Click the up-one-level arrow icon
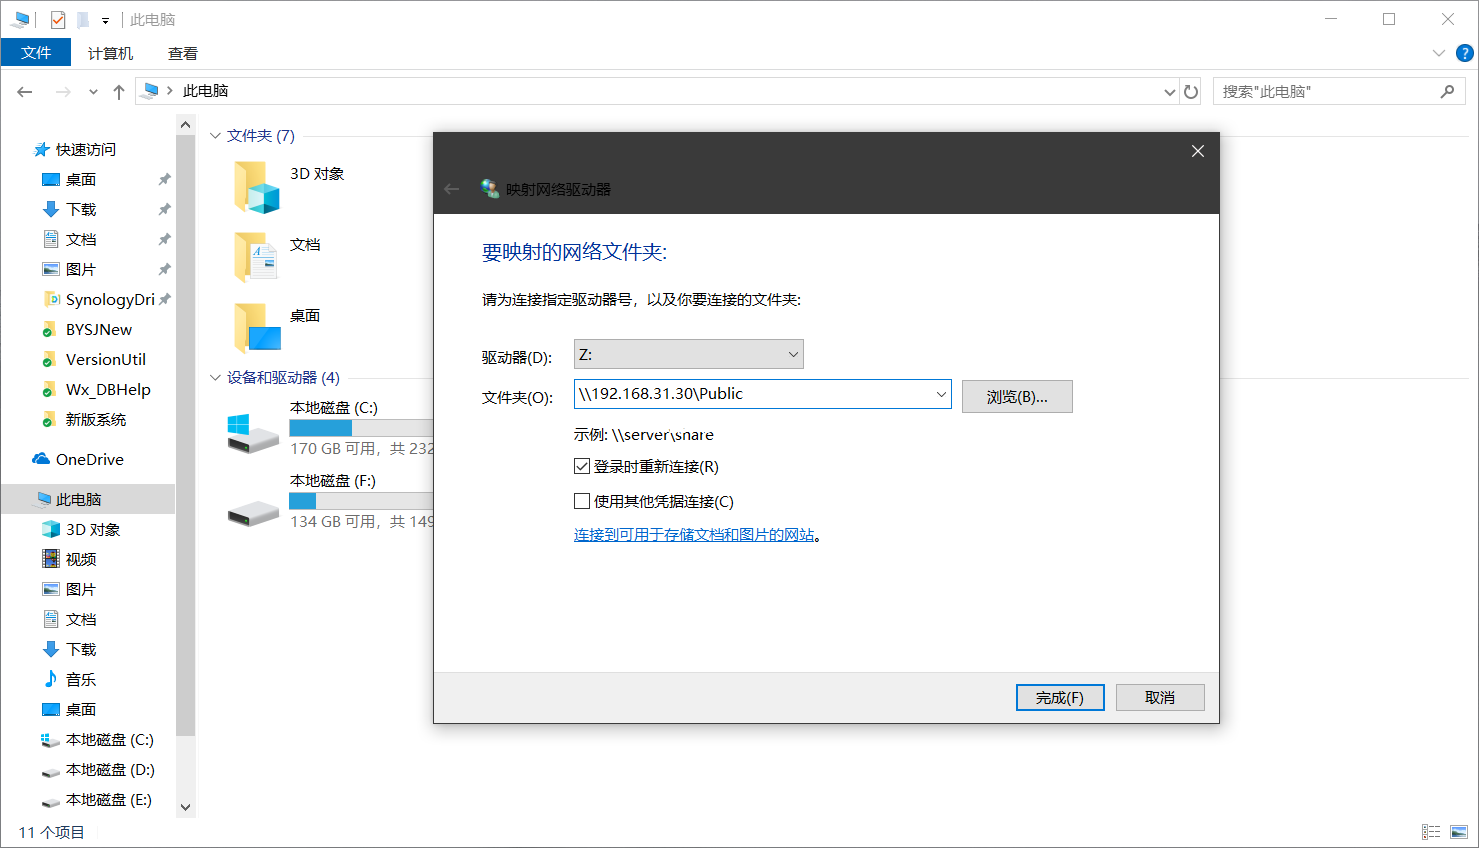The width and height of the screenshot is (1479, 848). point(119,92)
